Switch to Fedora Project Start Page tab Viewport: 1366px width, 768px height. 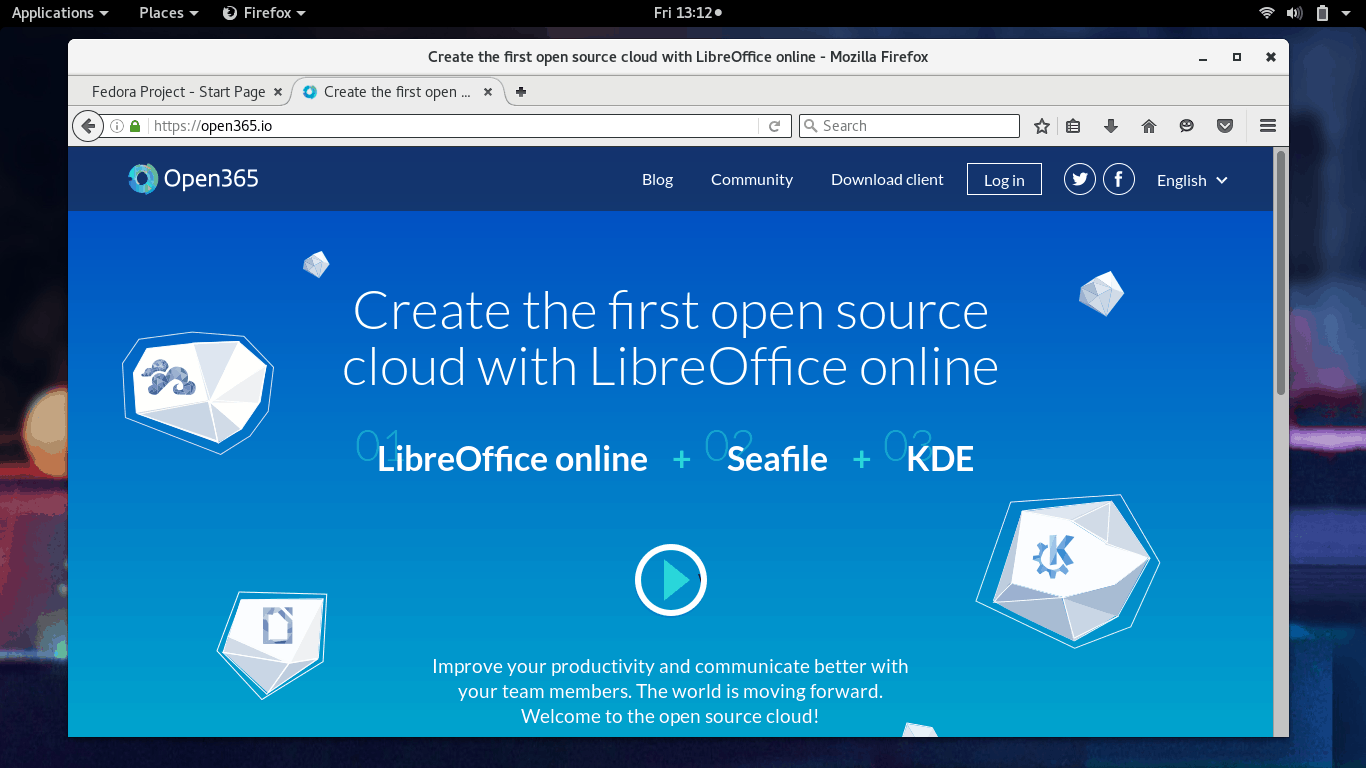pos(179,92)
